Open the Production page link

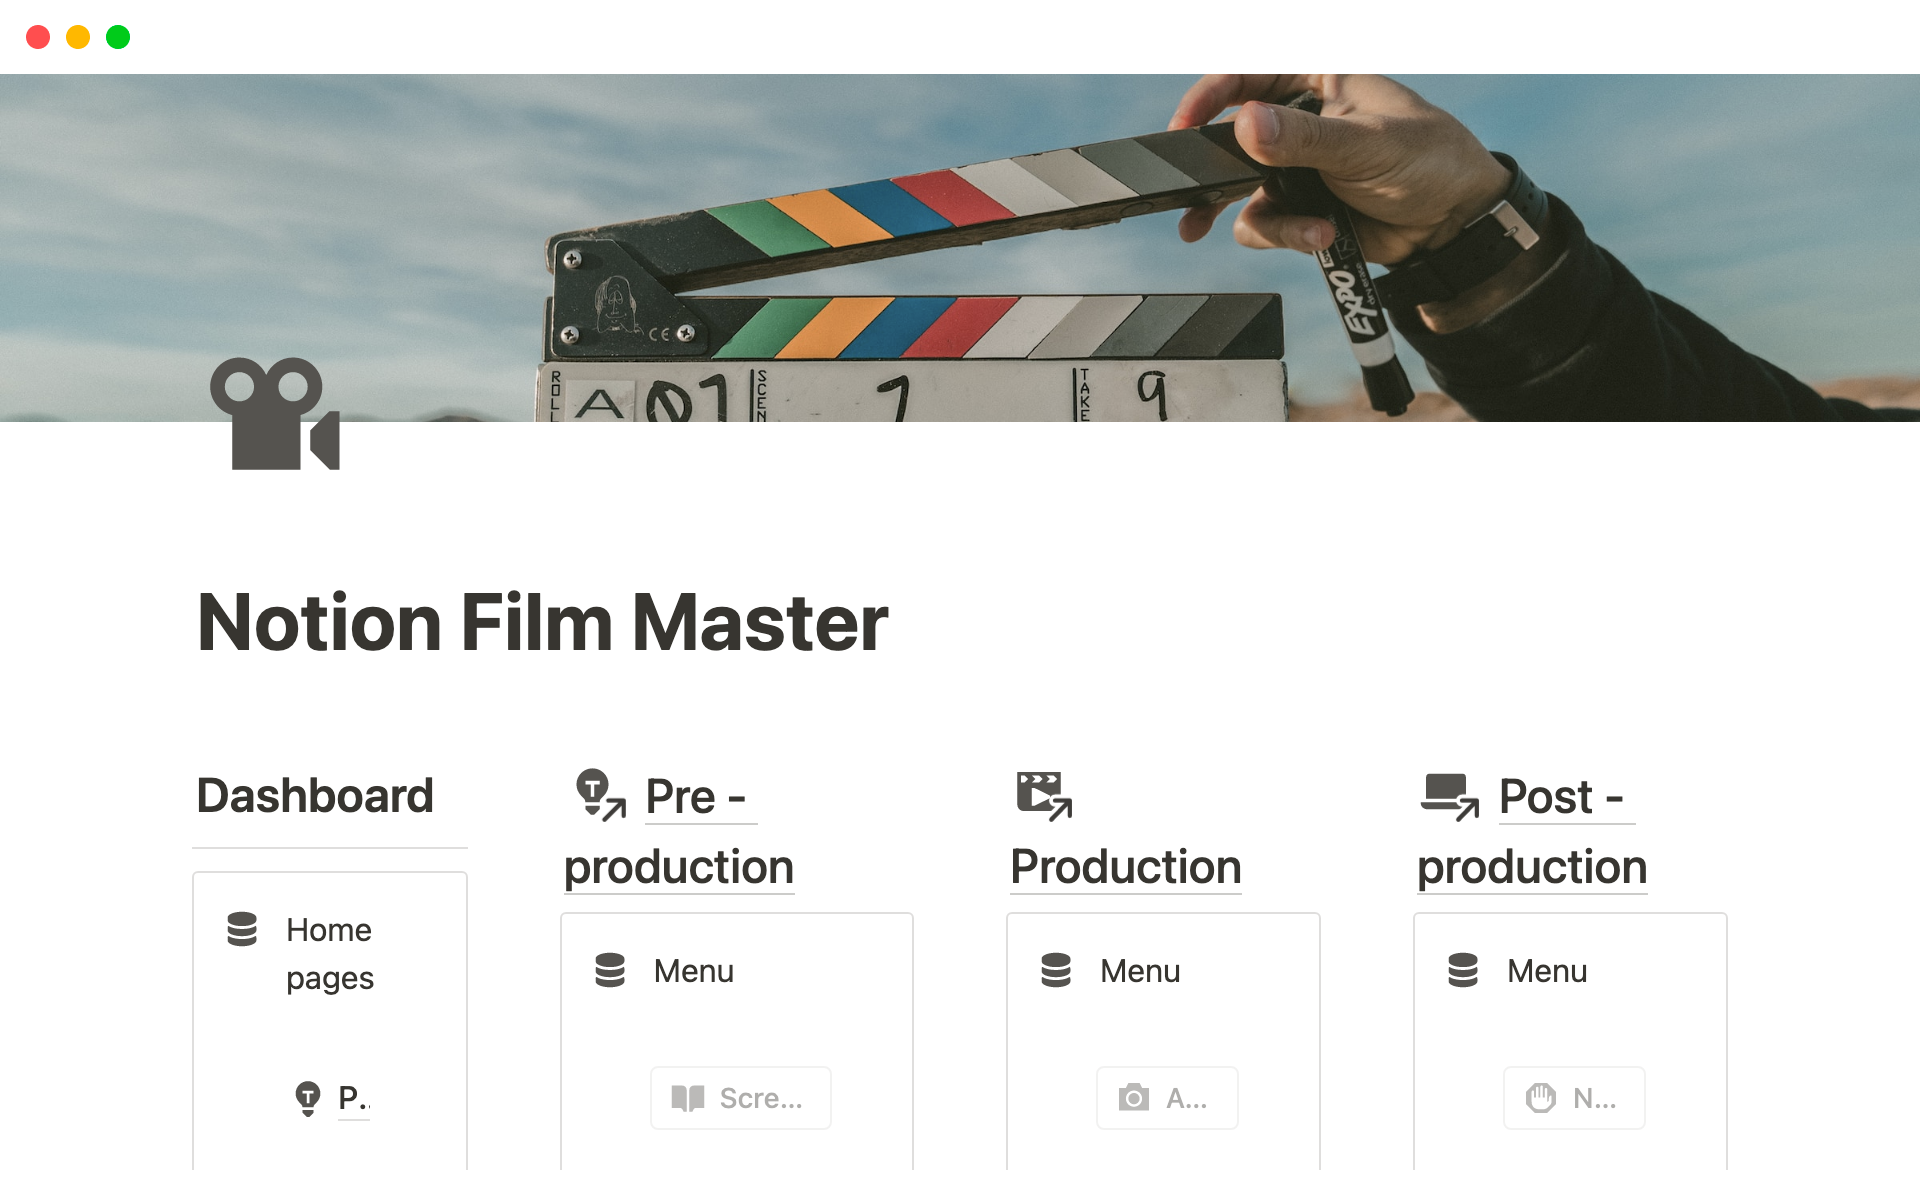1125,866
